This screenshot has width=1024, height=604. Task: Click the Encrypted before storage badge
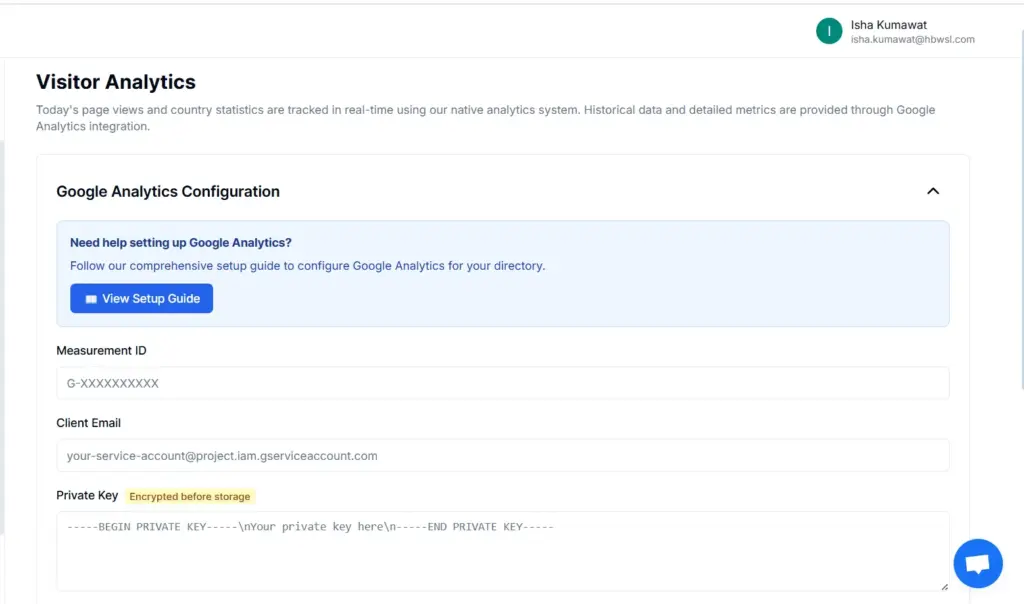190,496
